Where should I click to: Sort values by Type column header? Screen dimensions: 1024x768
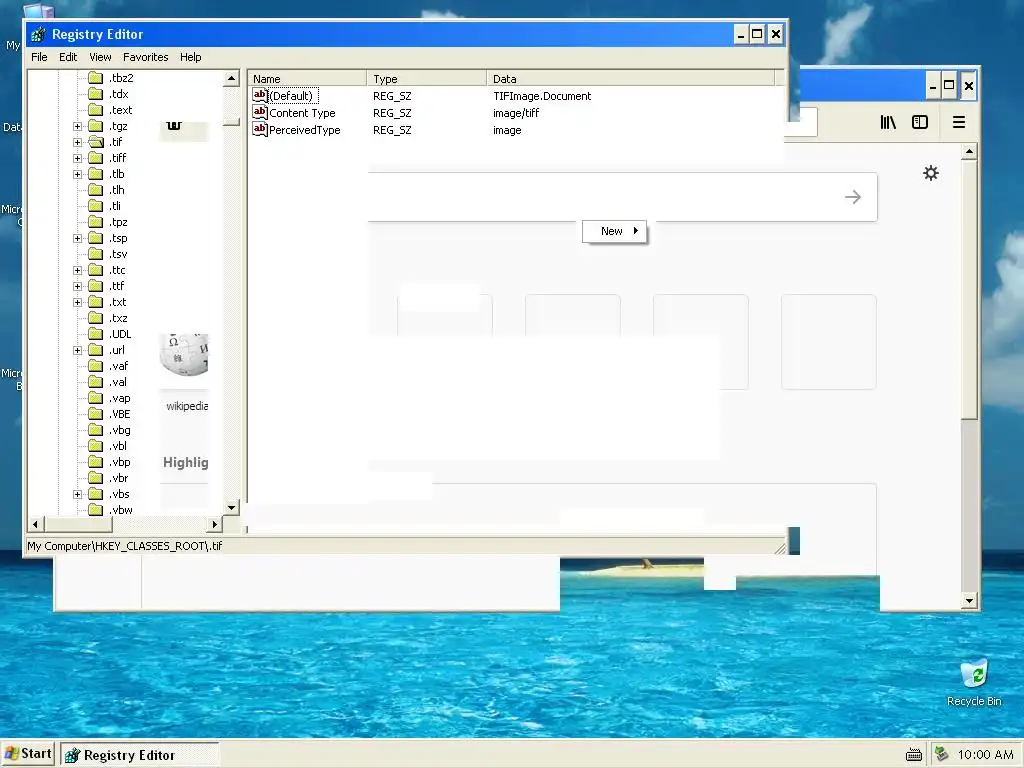[x=426, y=78]
